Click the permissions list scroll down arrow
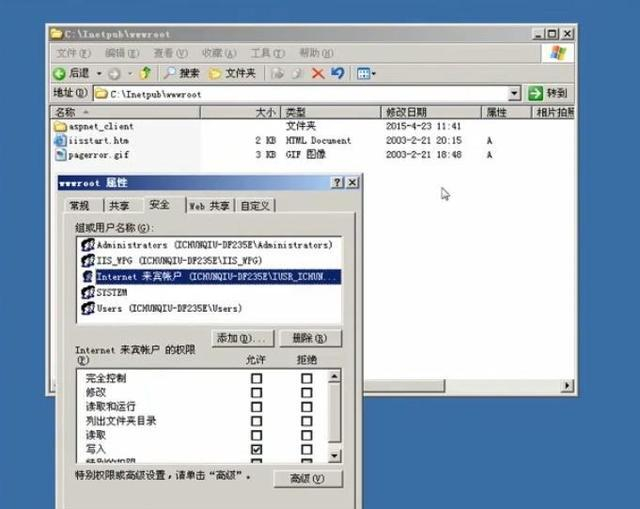Image resolution: width=640 pixels, height=509 pixels. coord(334,456)
